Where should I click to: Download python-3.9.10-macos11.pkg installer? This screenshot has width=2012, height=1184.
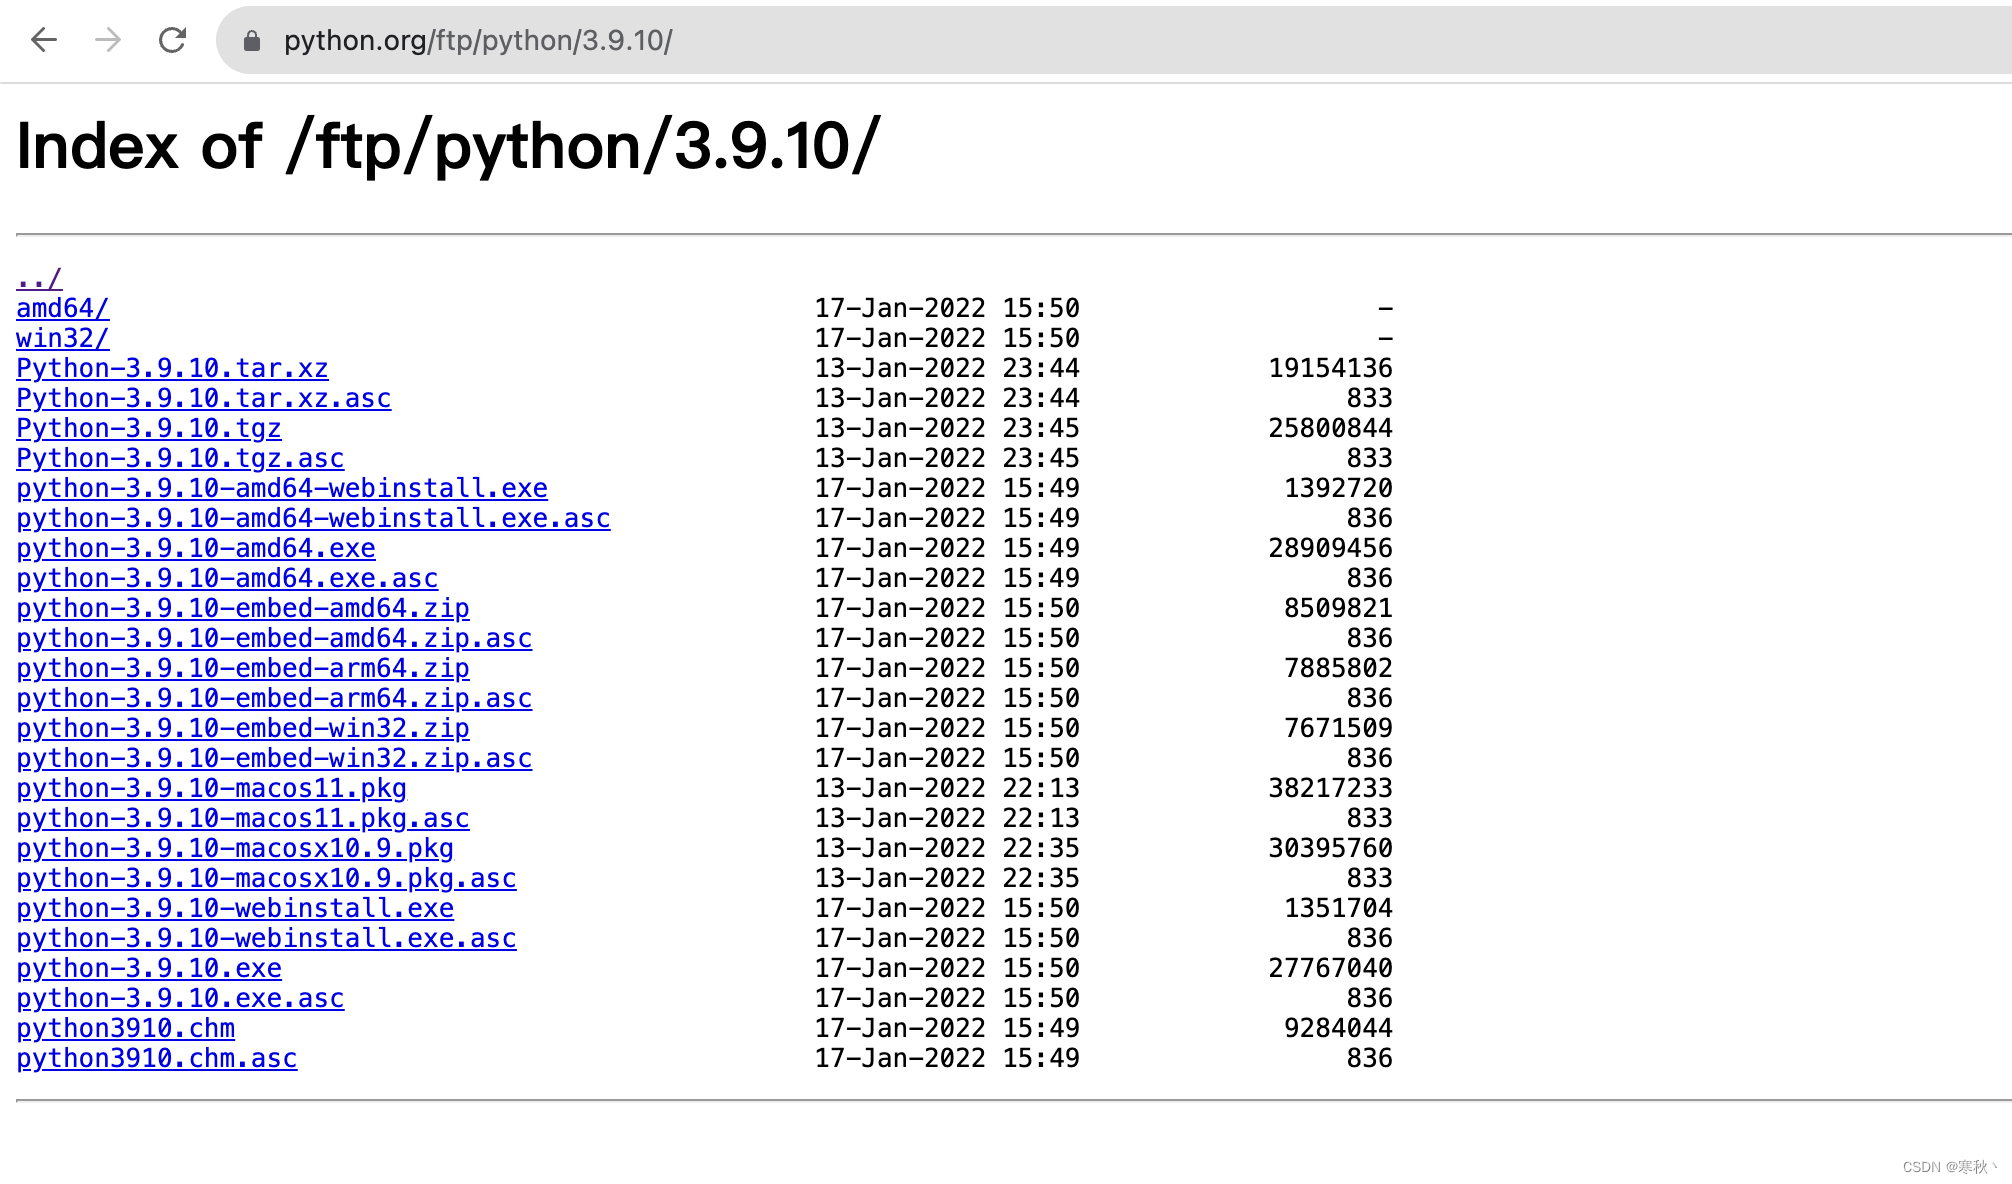211,788
